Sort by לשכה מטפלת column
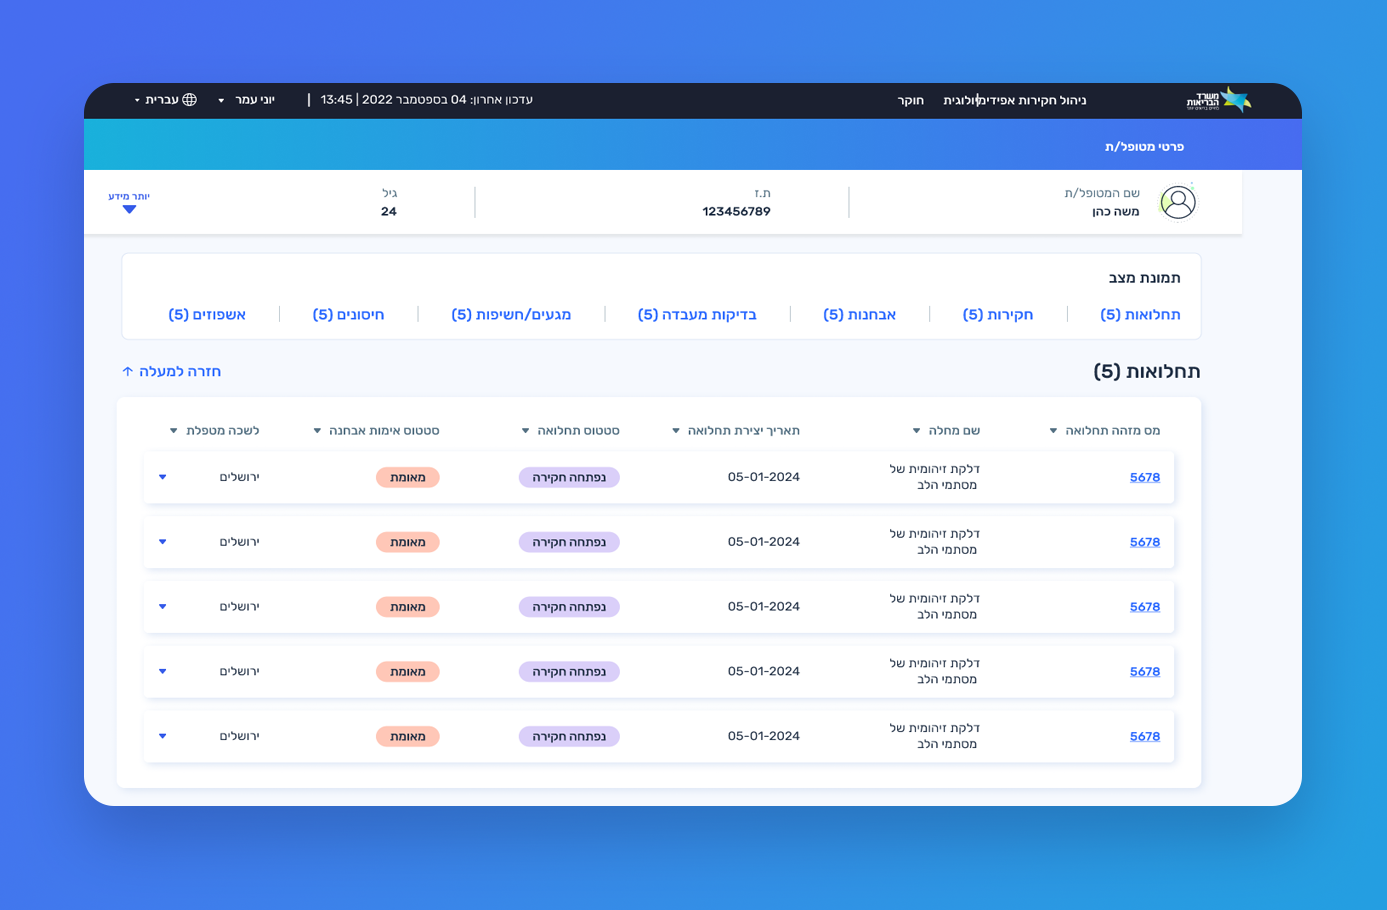This screenshot has height=910, width=1387. point(215,430)
